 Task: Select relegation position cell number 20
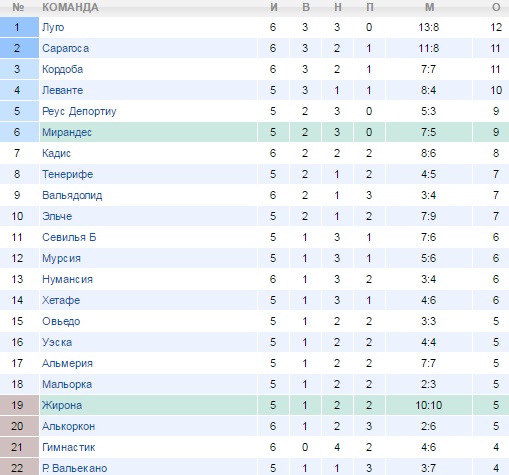(x=19, y=426)
